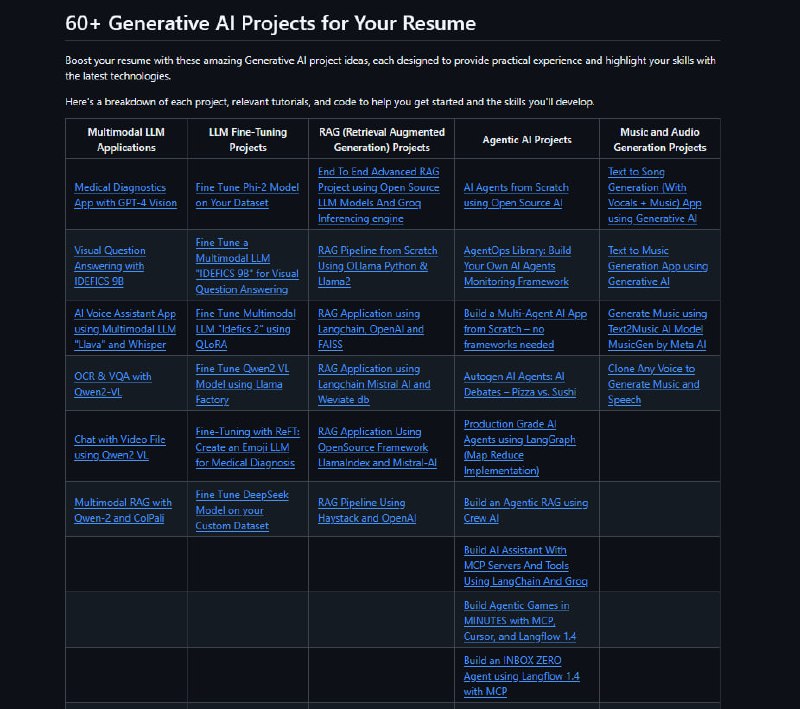Open OCR & VQA with Qwen2-VL link
Screen dimensions: 800x709
pos(113,384)
